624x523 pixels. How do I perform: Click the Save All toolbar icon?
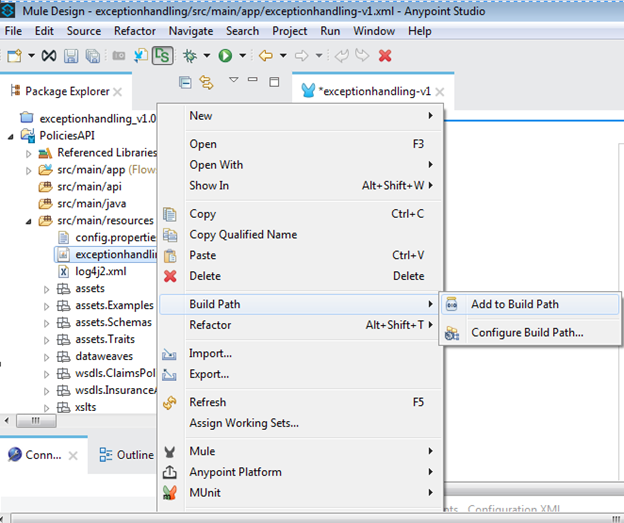[x=90, y=56]
